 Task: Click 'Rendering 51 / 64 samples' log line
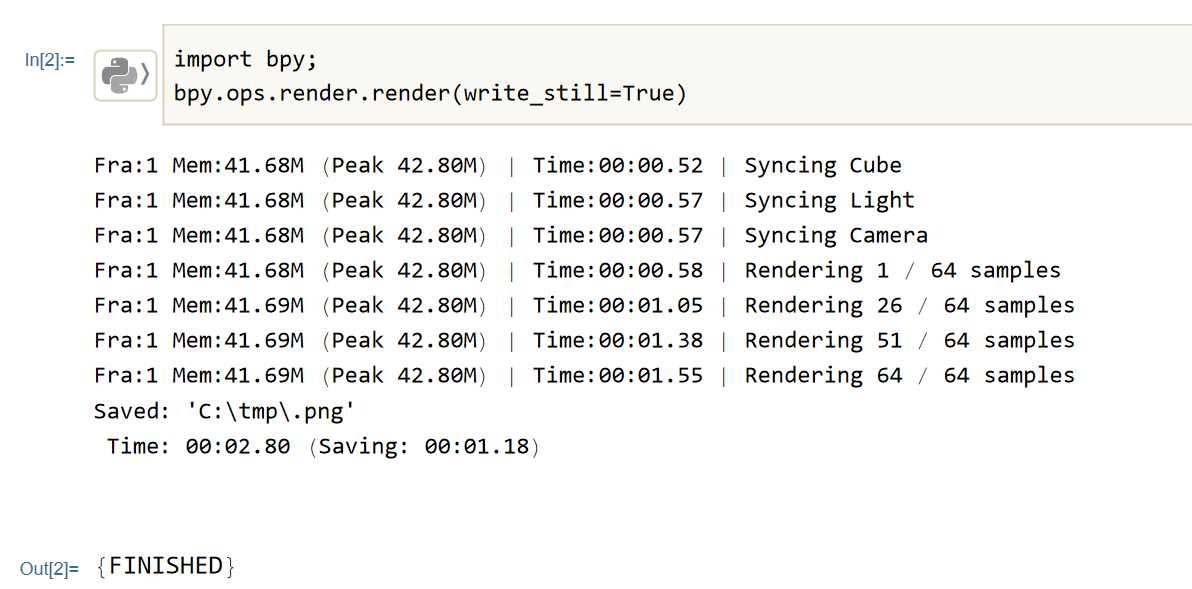click(x=909, y=341)
